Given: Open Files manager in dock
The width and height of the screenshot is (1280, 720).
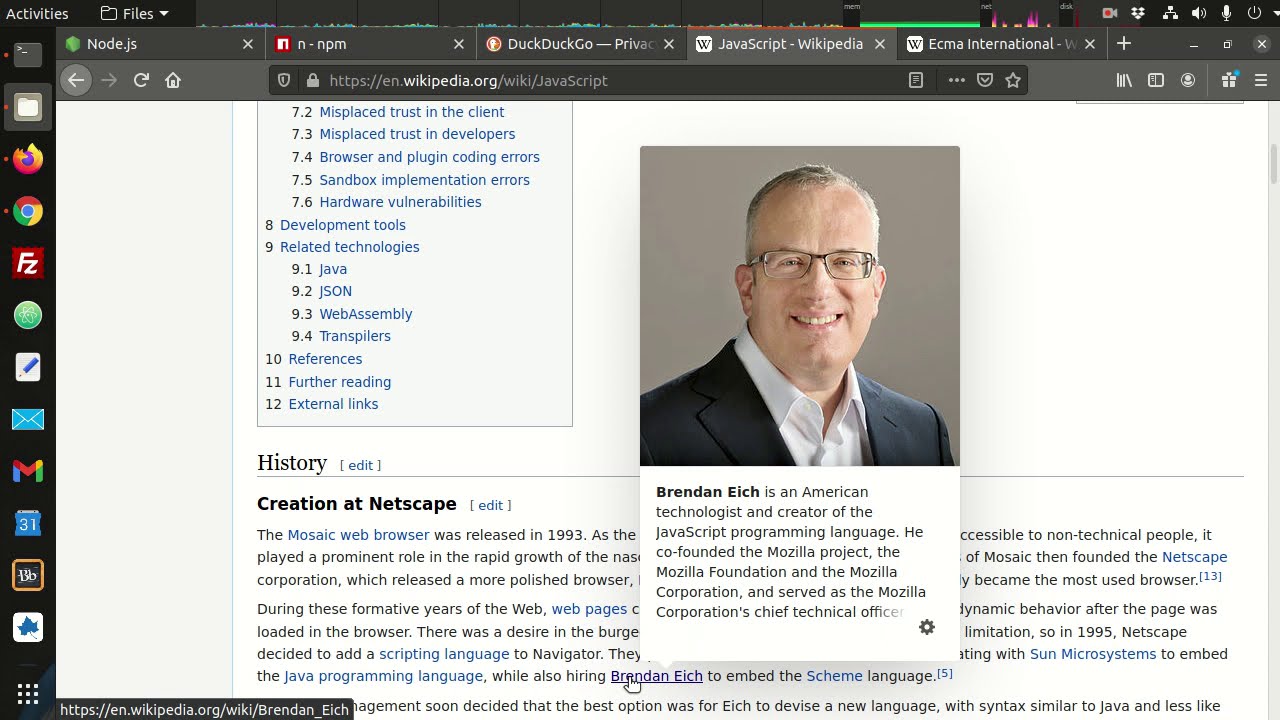Looking at the screenshot, I should (x=28, y=107).
